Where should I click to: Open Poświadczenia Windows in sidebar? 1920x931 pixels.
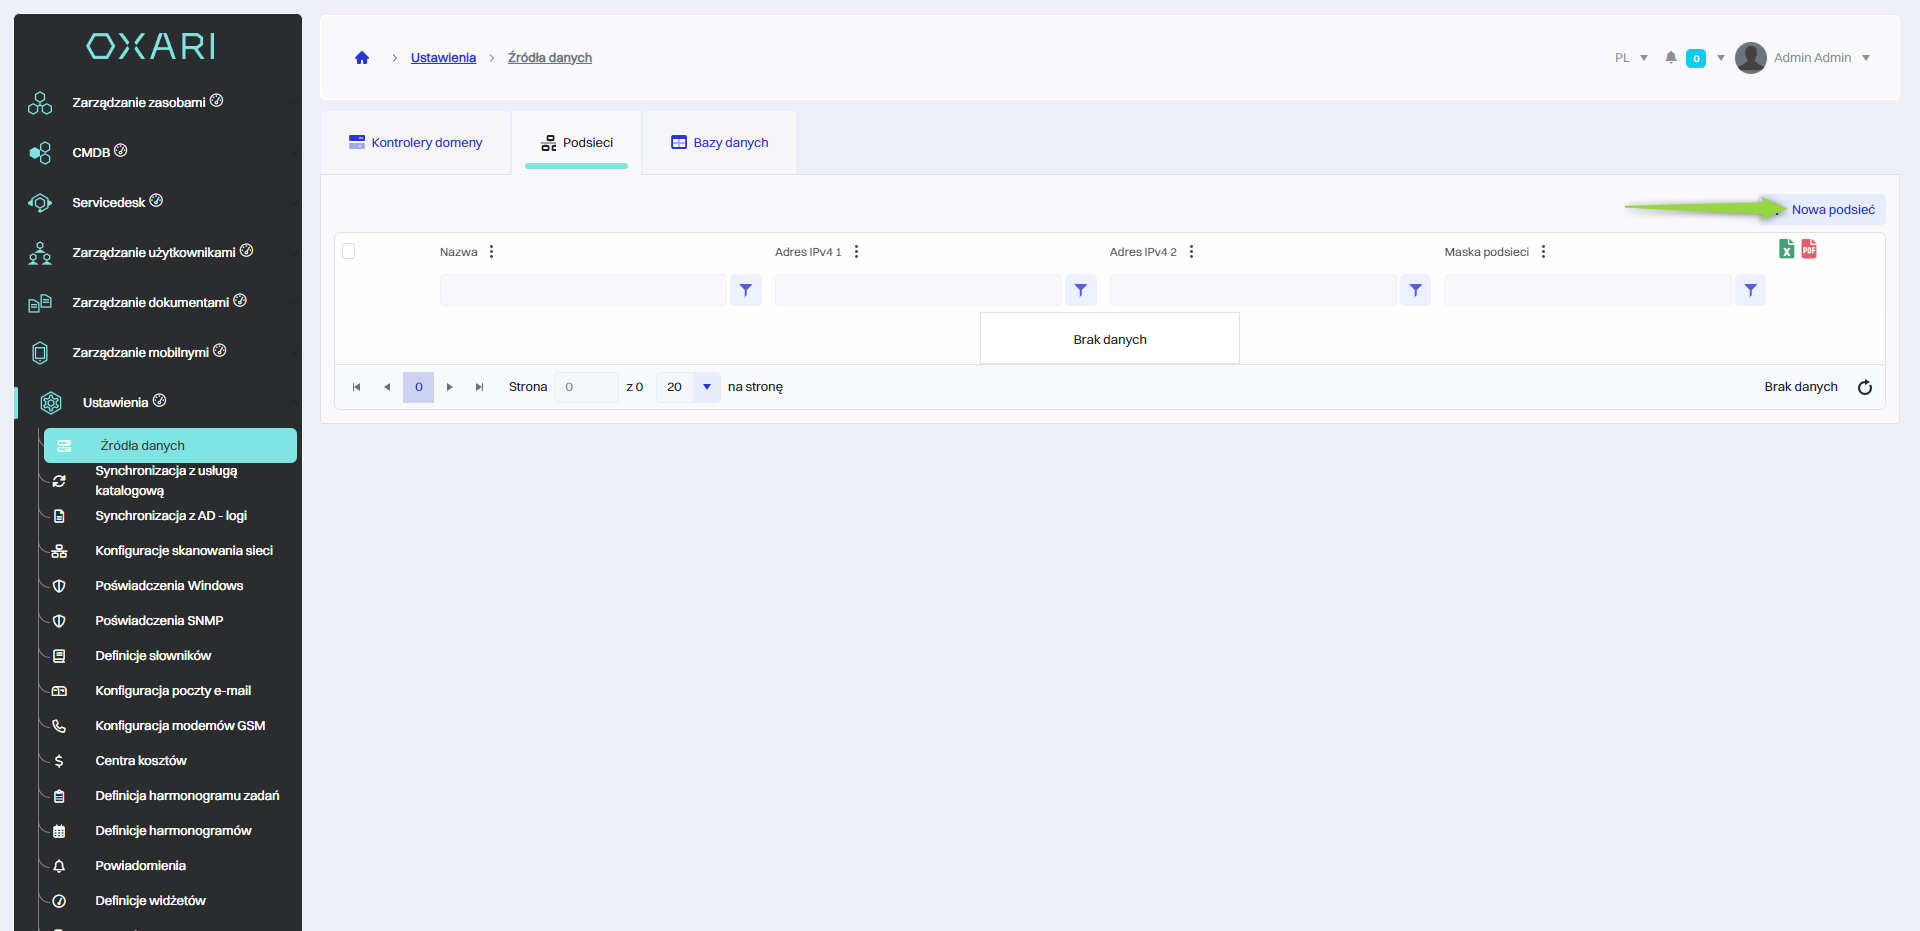click(169, 586)
